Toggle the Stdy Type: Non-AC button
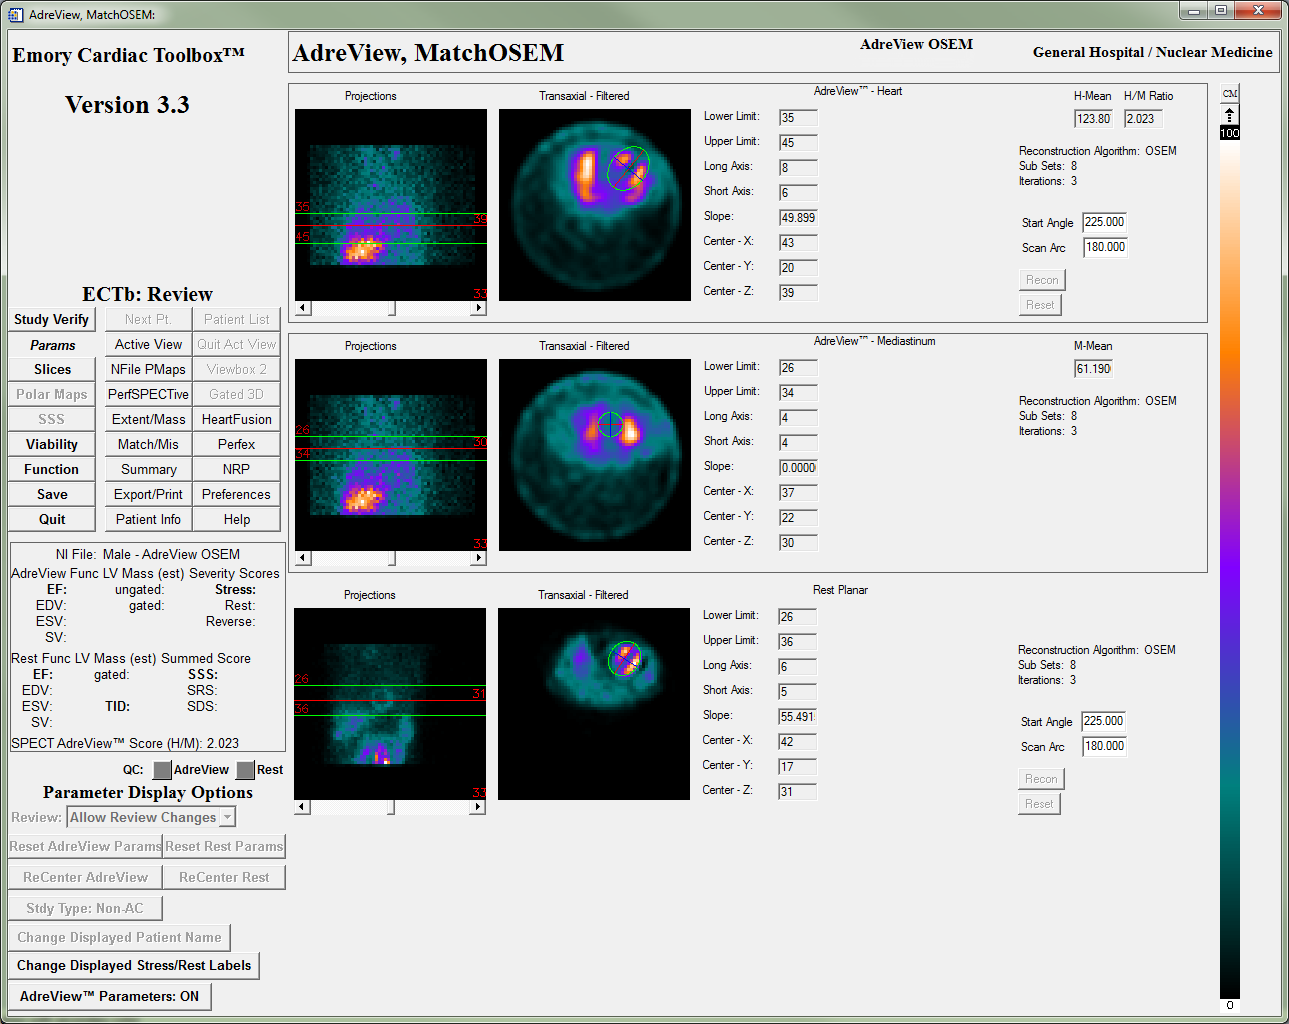Screen dimensions: 1289x1024 (85, 908)
